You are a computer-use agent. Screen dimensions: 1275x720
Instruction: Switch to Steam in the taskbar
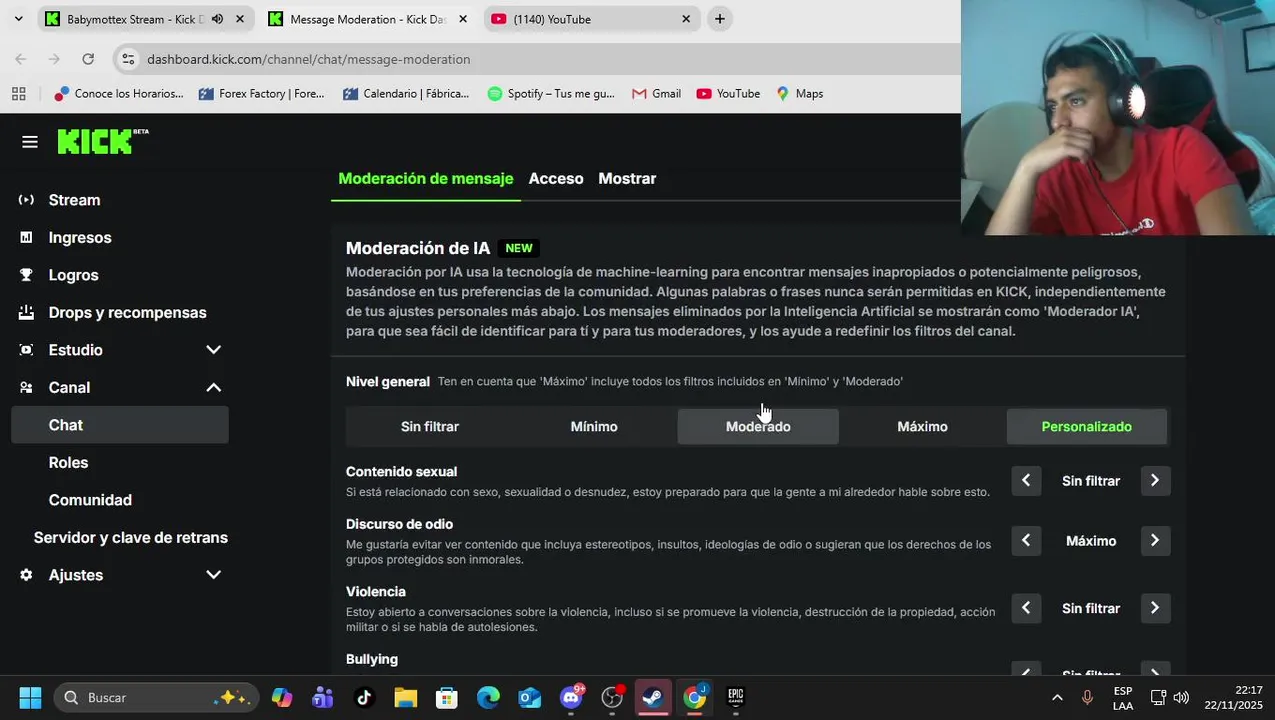[653, 697]
